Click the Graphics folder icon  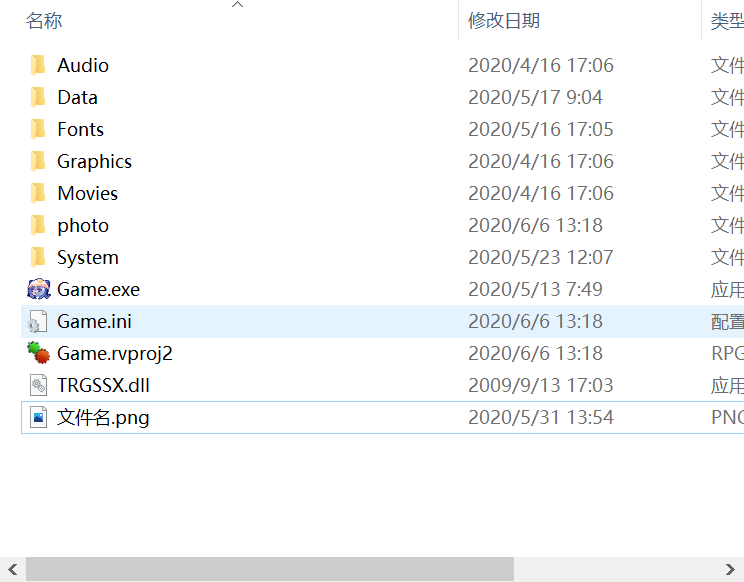(x=38, y=161)
